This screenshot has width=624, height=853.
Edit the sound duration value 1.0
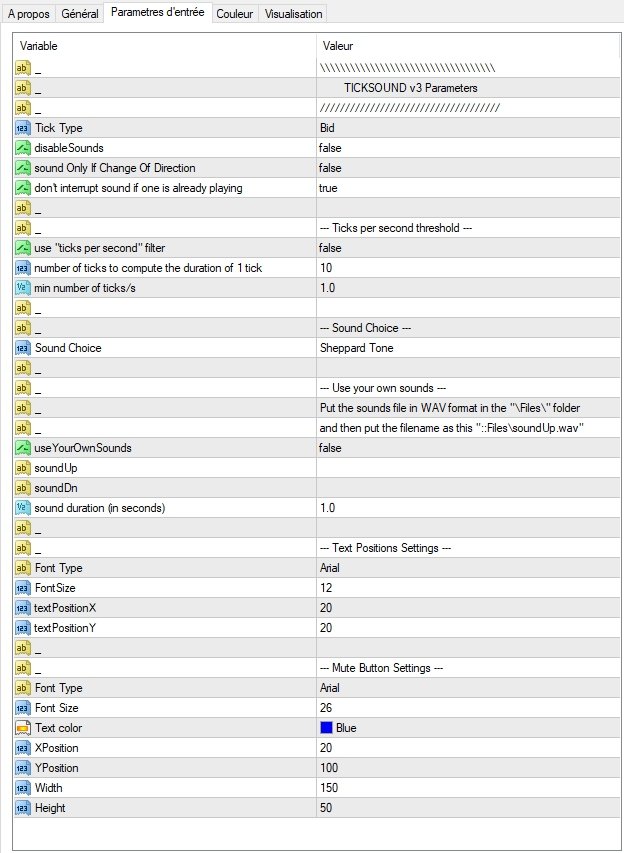click(x=468, y=508)
